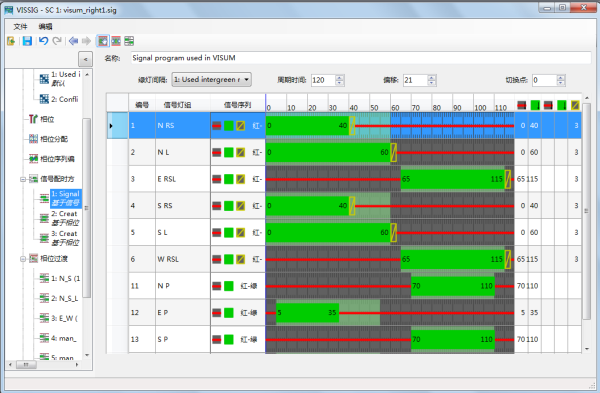
Task: Click the cycle time field showing 120
Action: tap(323, 80)
